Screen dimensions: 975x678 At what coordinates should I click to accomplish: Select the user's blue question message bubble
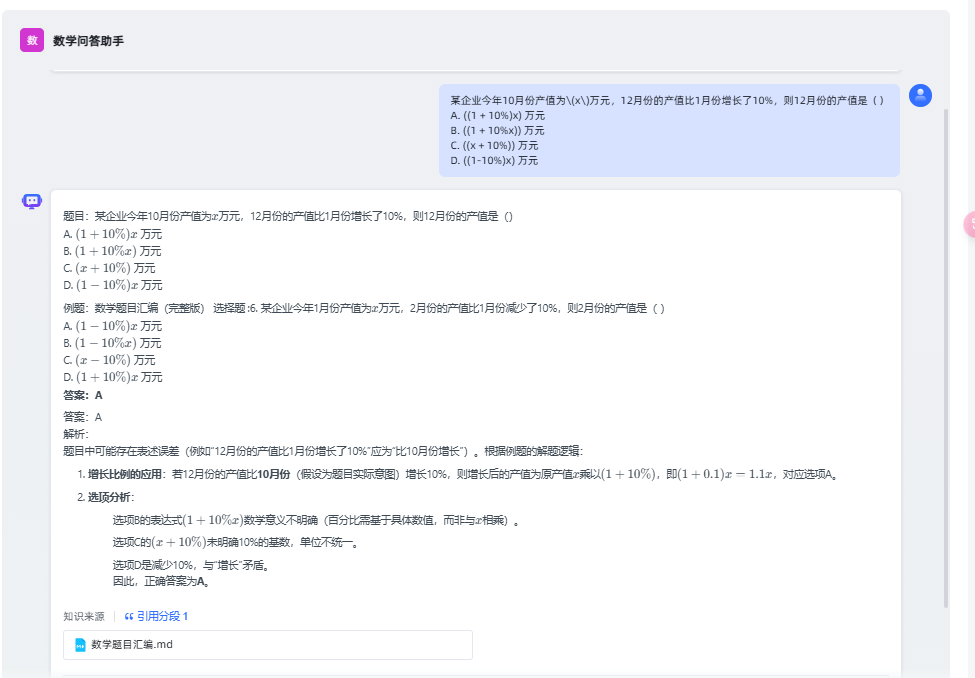pyautogui.click(x=668, y=130)
